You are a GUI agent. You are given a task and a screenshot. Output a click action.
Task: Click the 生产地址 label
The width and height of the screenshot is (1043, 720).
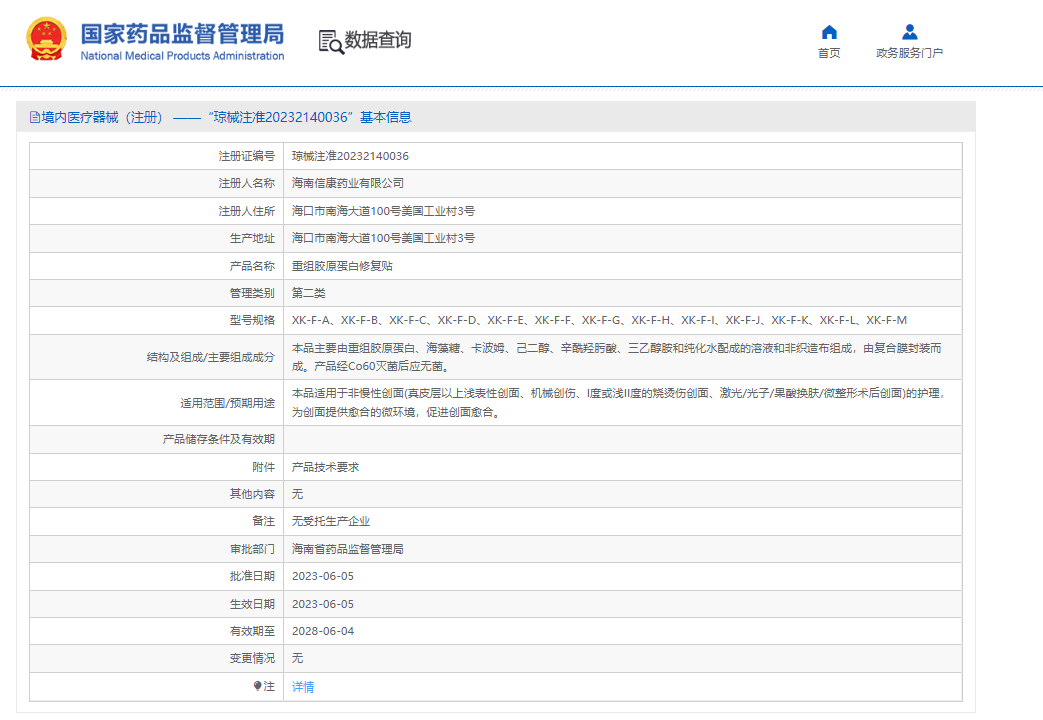tap(252, 238)
